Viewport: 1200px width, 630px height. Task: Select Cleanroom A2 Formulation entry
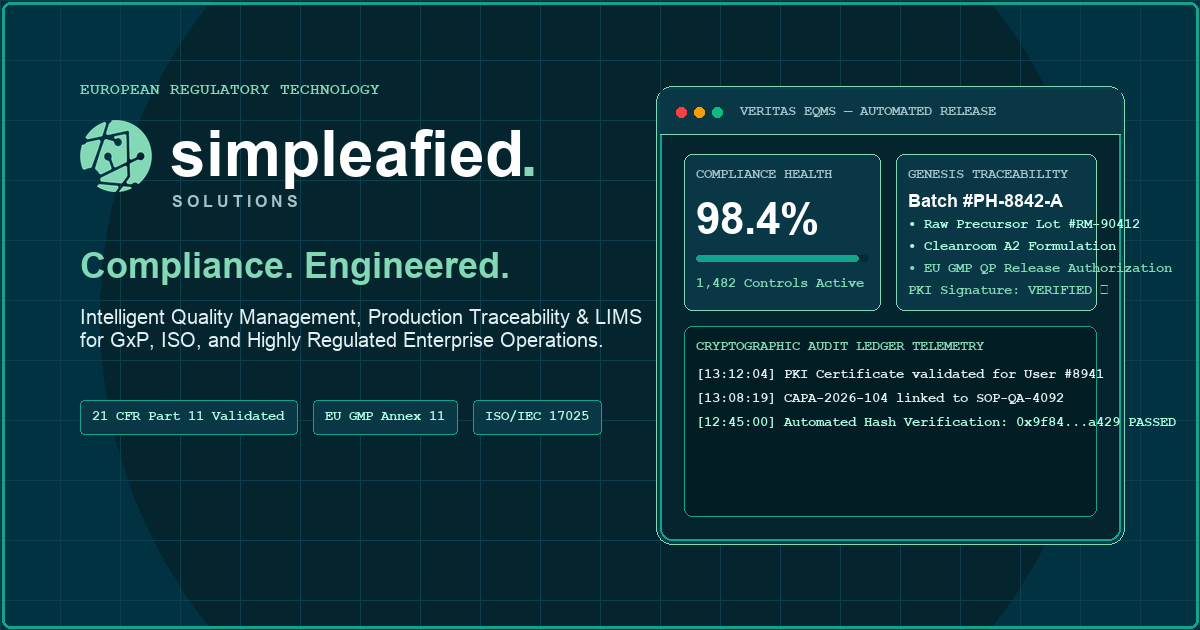pyautogui.click(x=1012, y=246)
